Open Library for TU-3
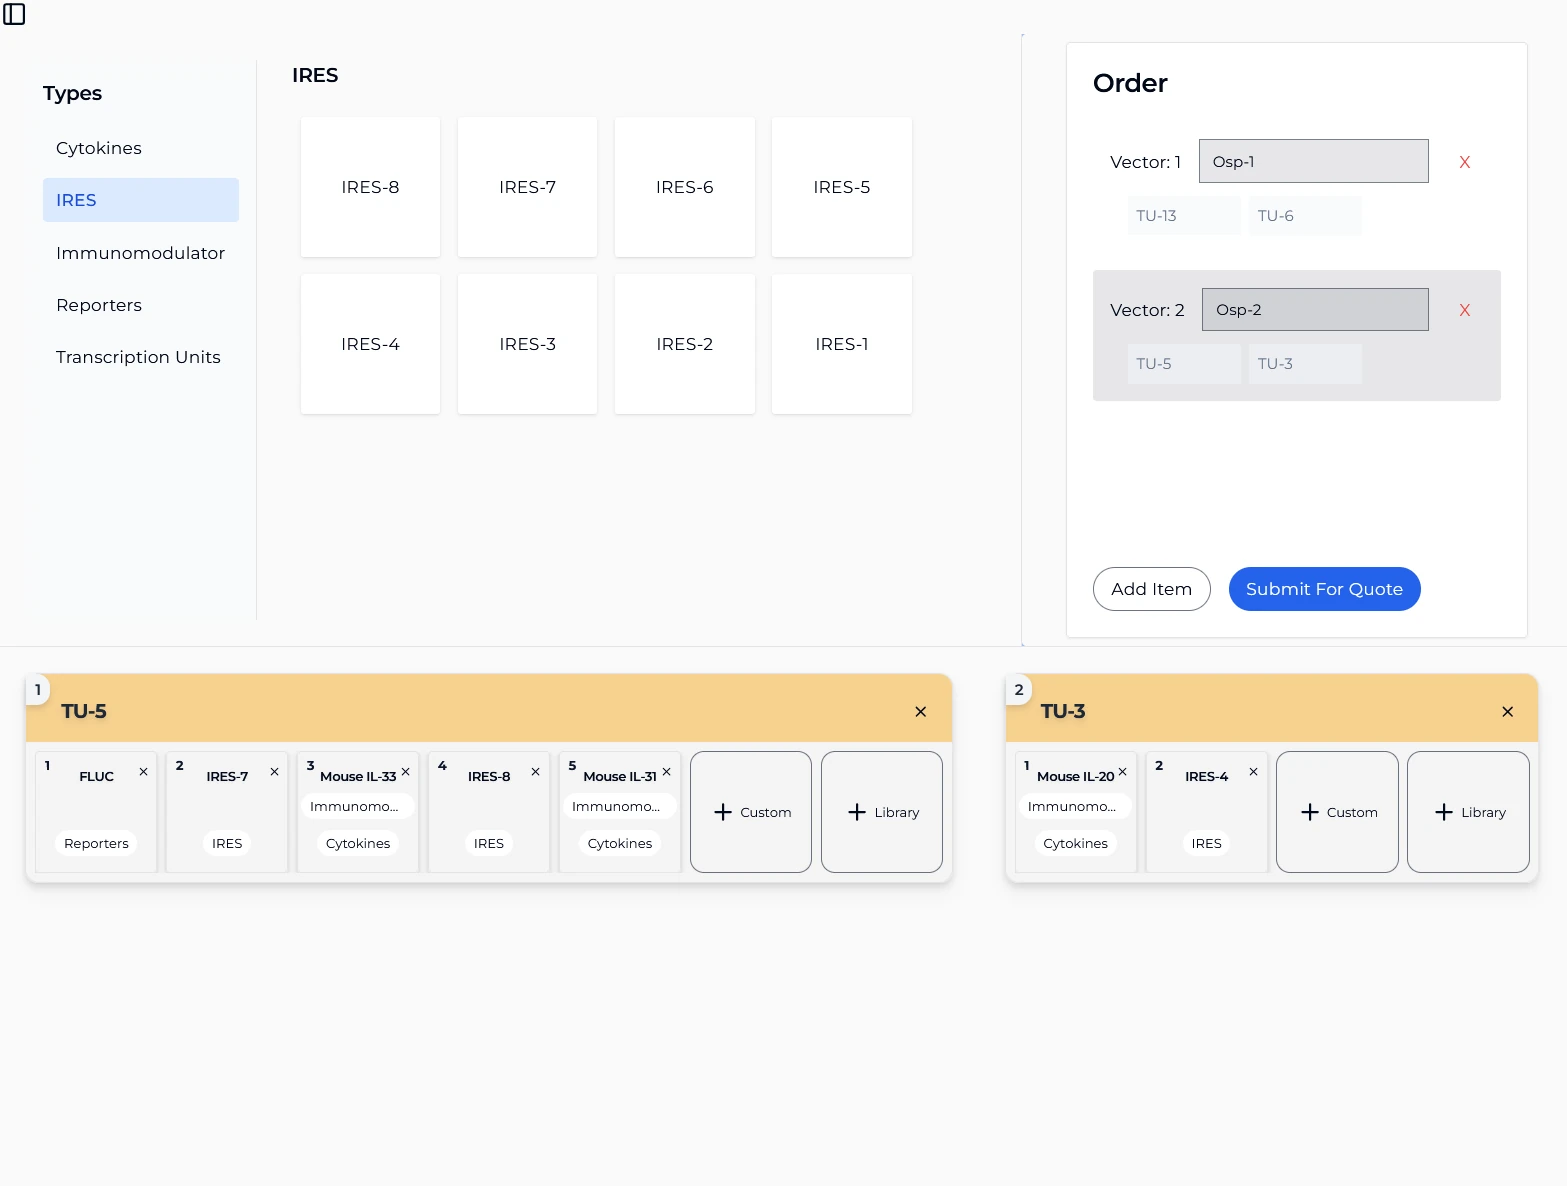The height and width of the screenshot is (1186, 1567). 1468,812
